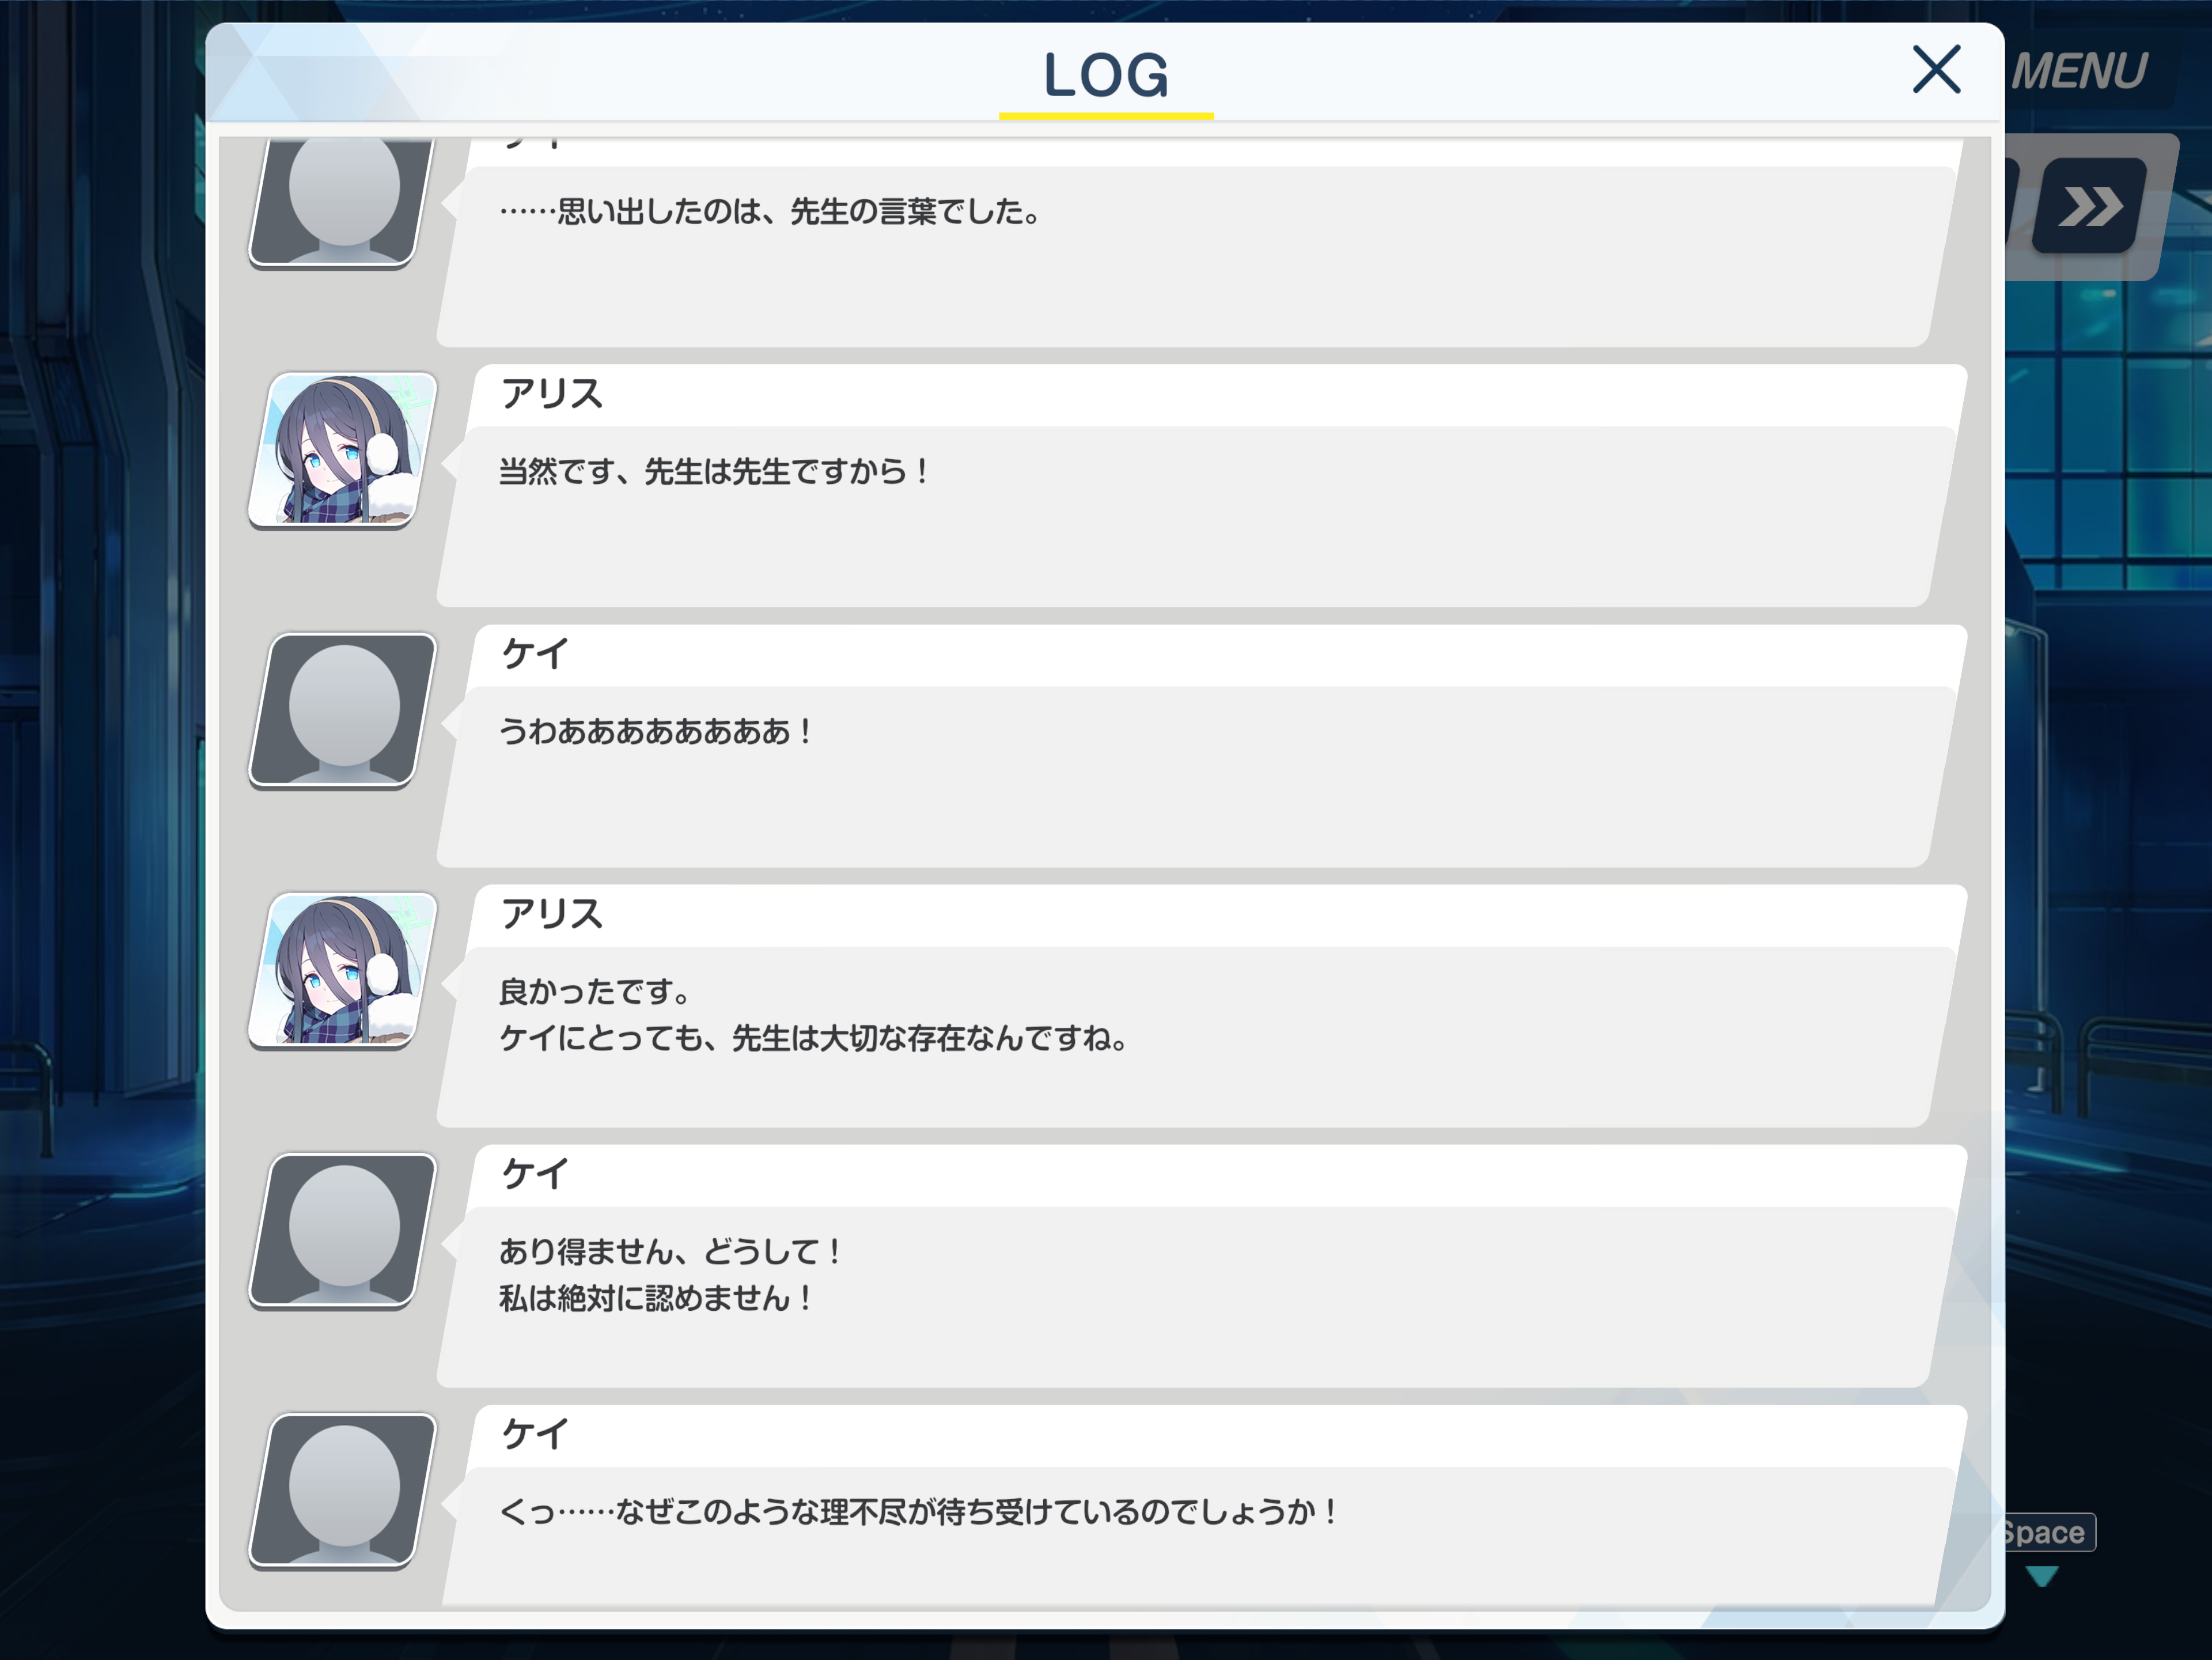Click Kei's blank avatar beside うわああ message
The width and height of the screenshot is (2212, 1660).
[343, 710]
